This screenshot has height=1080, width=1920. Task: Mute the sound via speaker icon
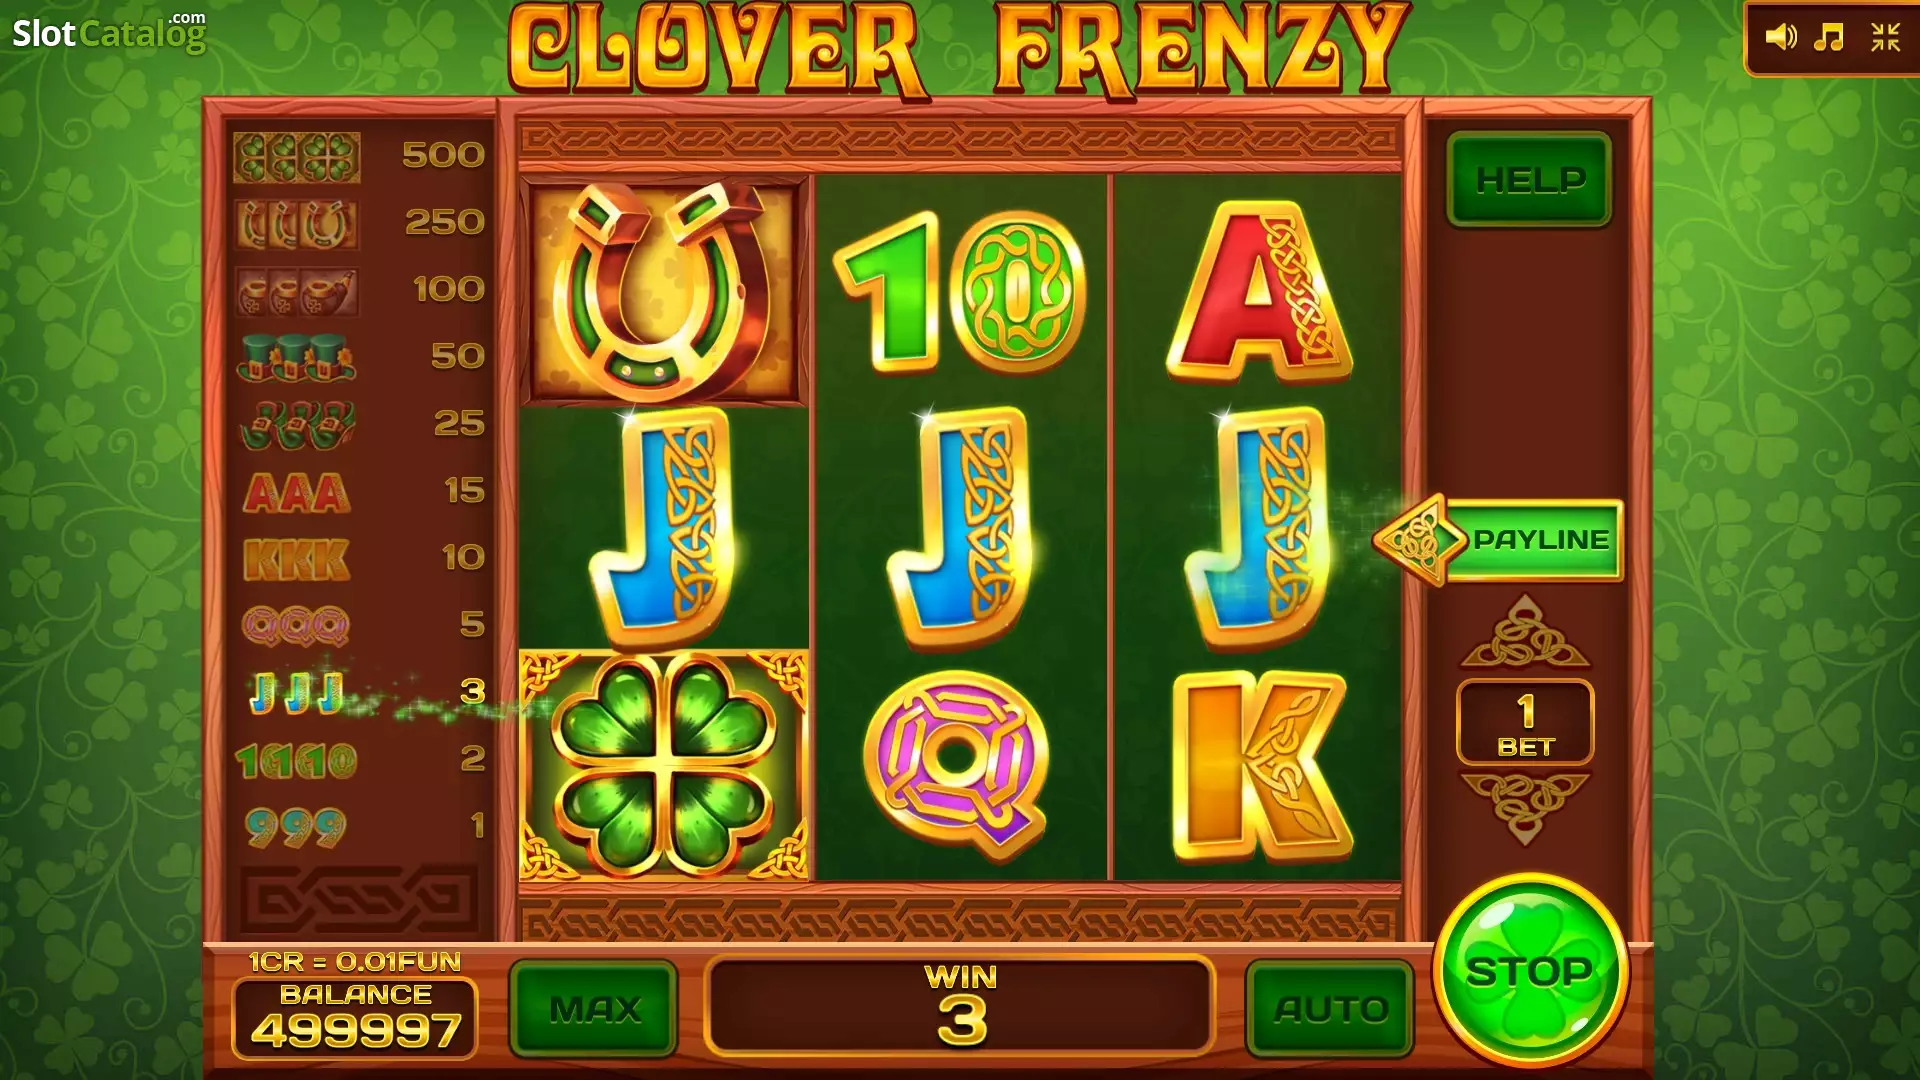click(1781, 38)
